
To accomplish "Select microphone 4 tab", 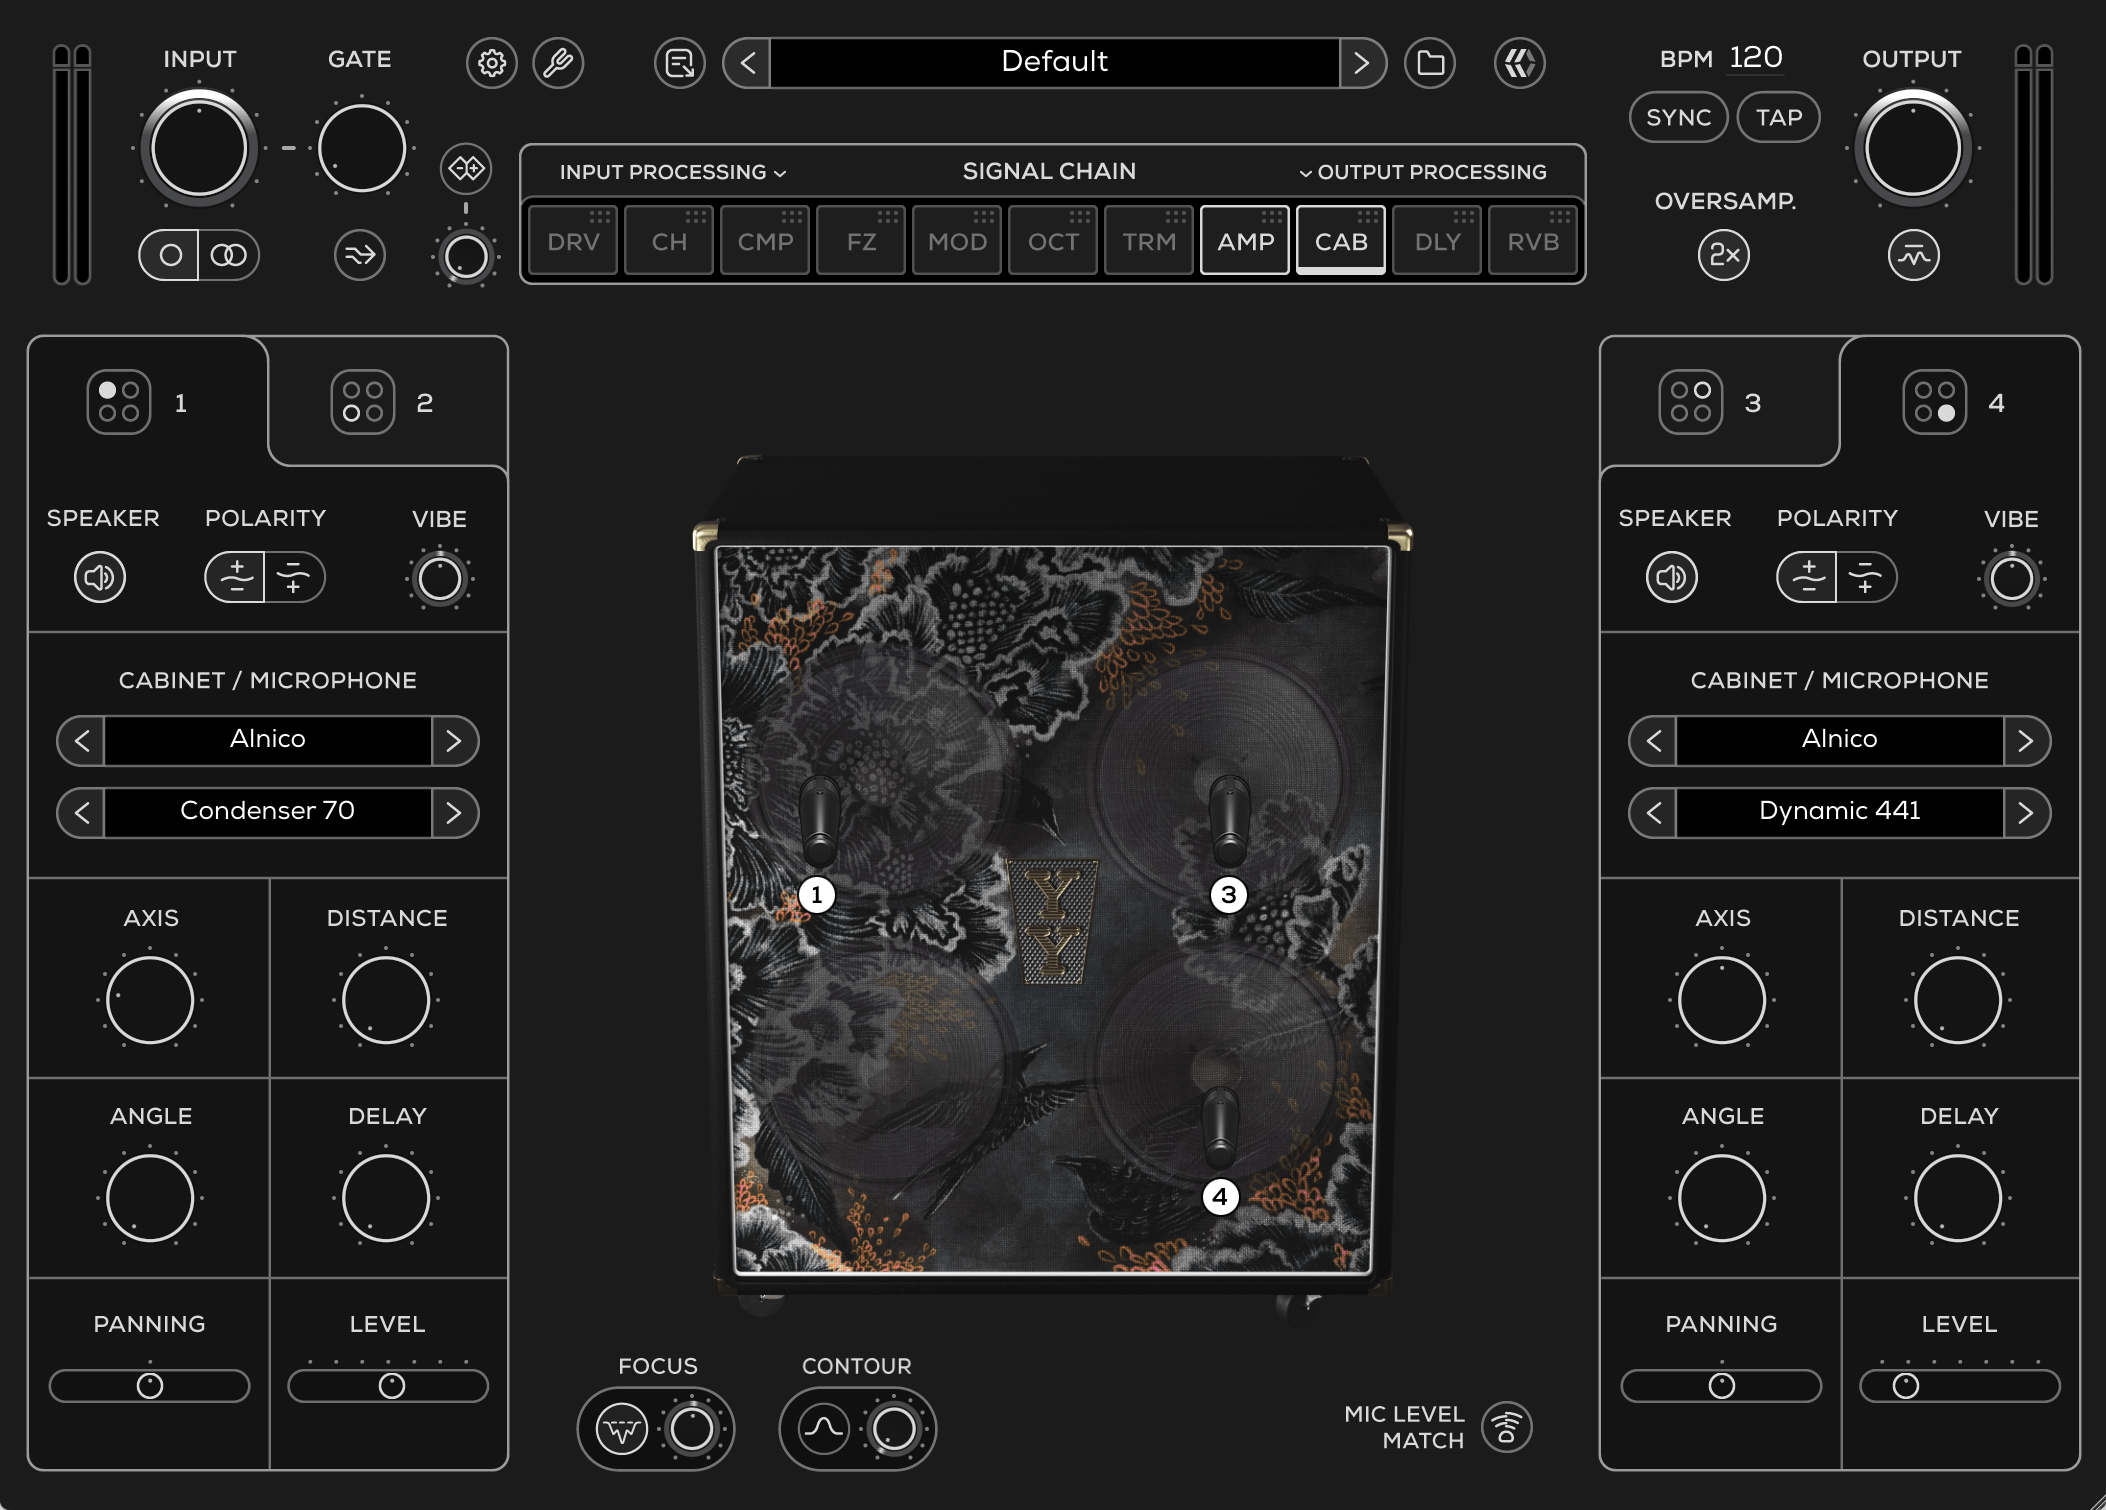I will [1960, 402].
